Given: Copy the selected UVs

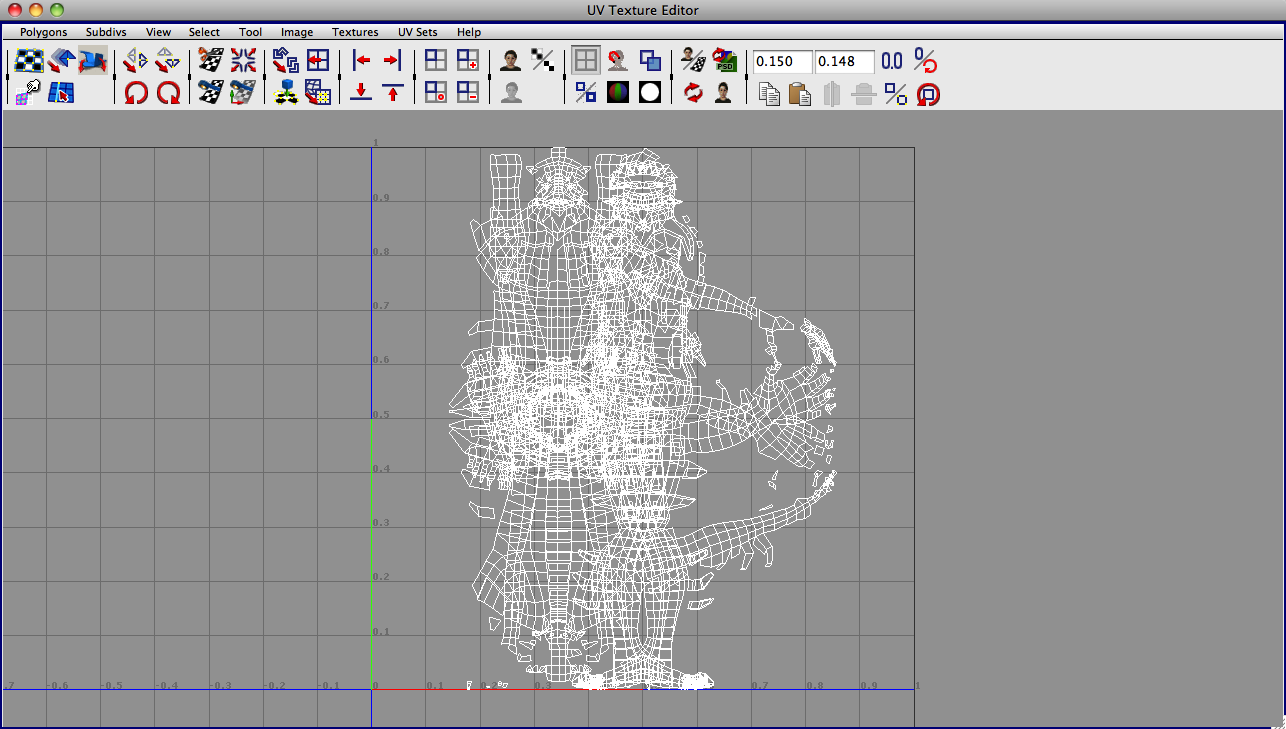Looking at the screenshot, I should point(767,92).
